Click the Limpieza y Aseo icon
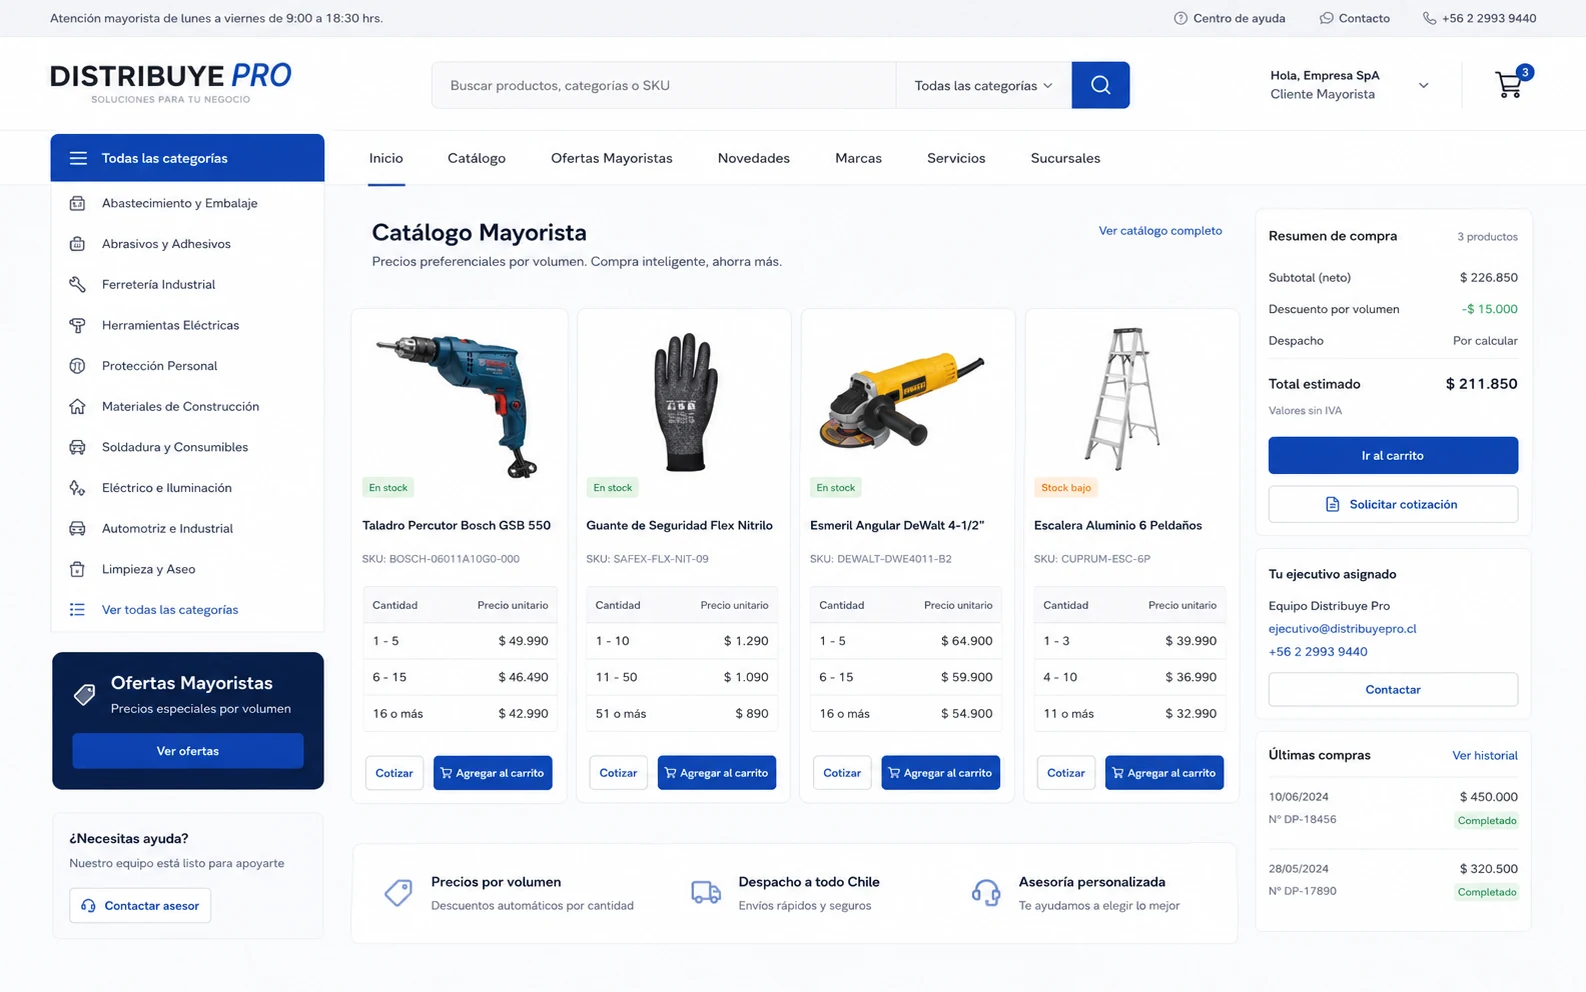1586x992 pixels. 77,569
